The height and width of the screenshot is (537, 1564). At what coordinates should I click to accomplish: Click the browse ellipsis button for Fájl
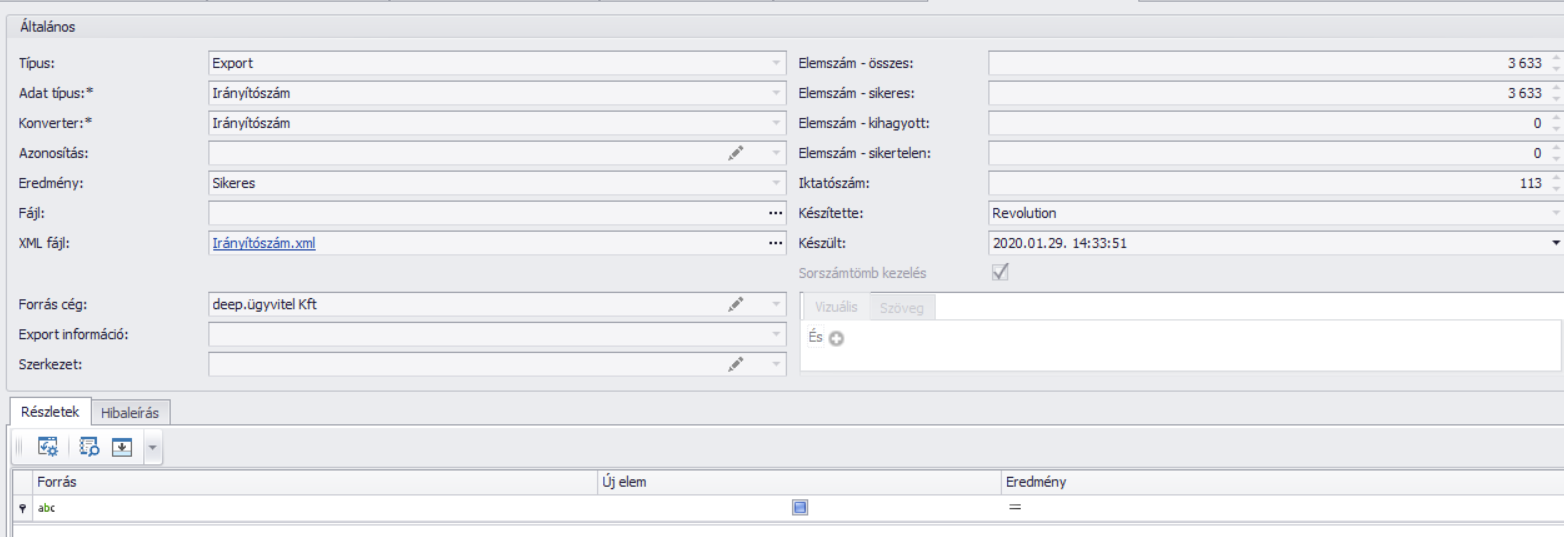[x=775, y=213]
